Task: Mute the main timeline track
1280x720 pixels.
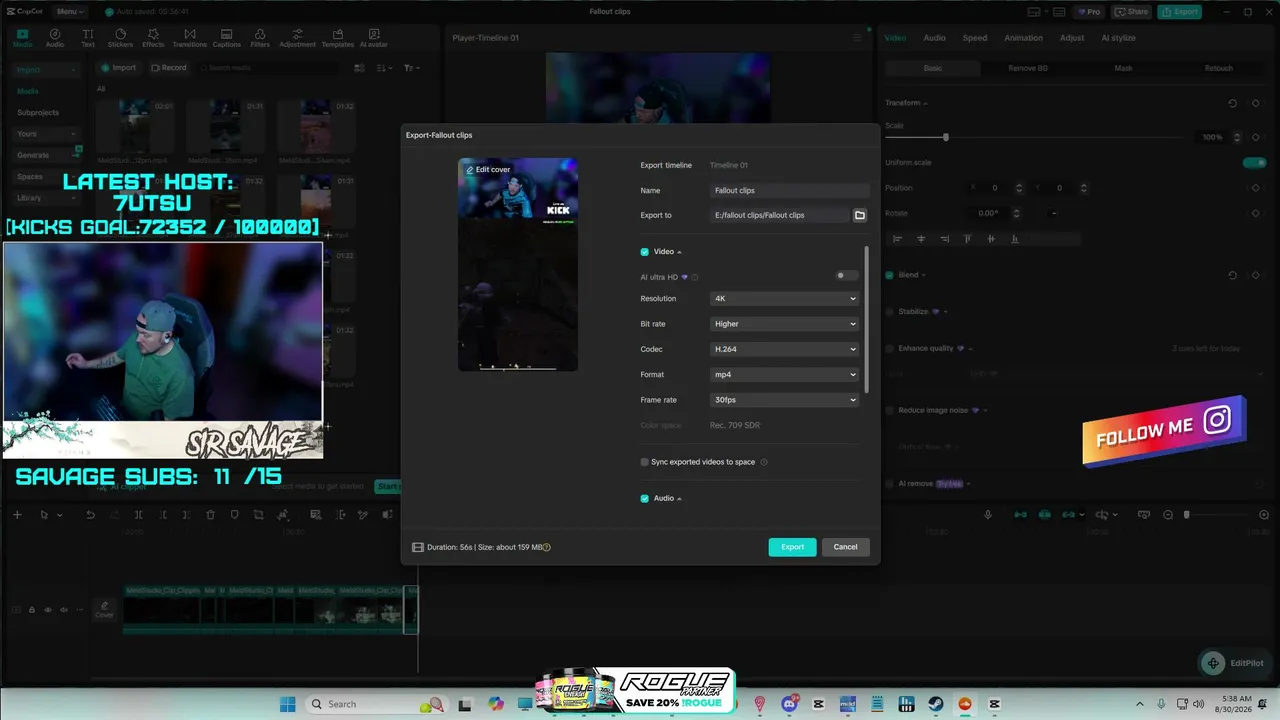Action: (x=64, y=610)
